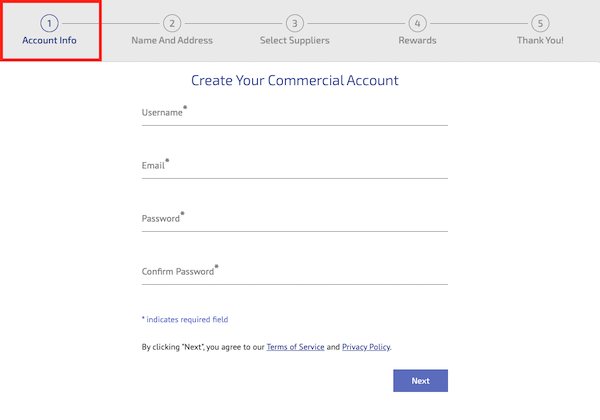Open the Terms of Service link
This screenshot has height=420, width=600.
pyautogui.click(x=295, y=347)
